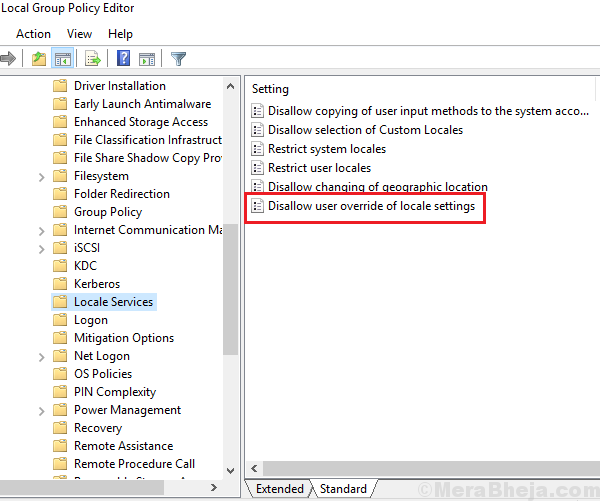The image size is (600, 501).
Task: Click tree pane scroll up arrow
Action: 230,86
